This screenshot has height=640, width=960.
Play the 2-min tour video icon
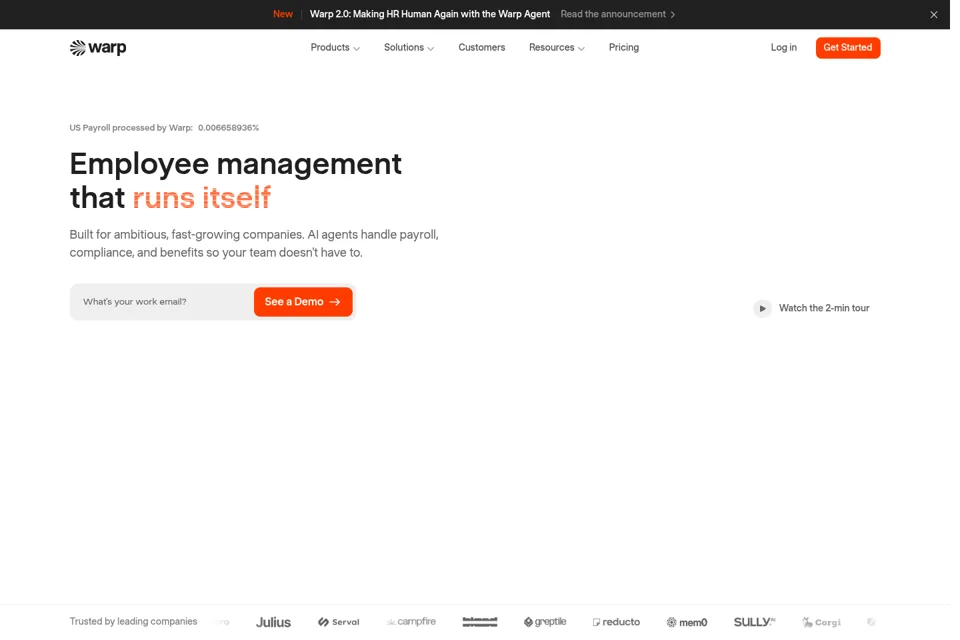pos(762,309)
